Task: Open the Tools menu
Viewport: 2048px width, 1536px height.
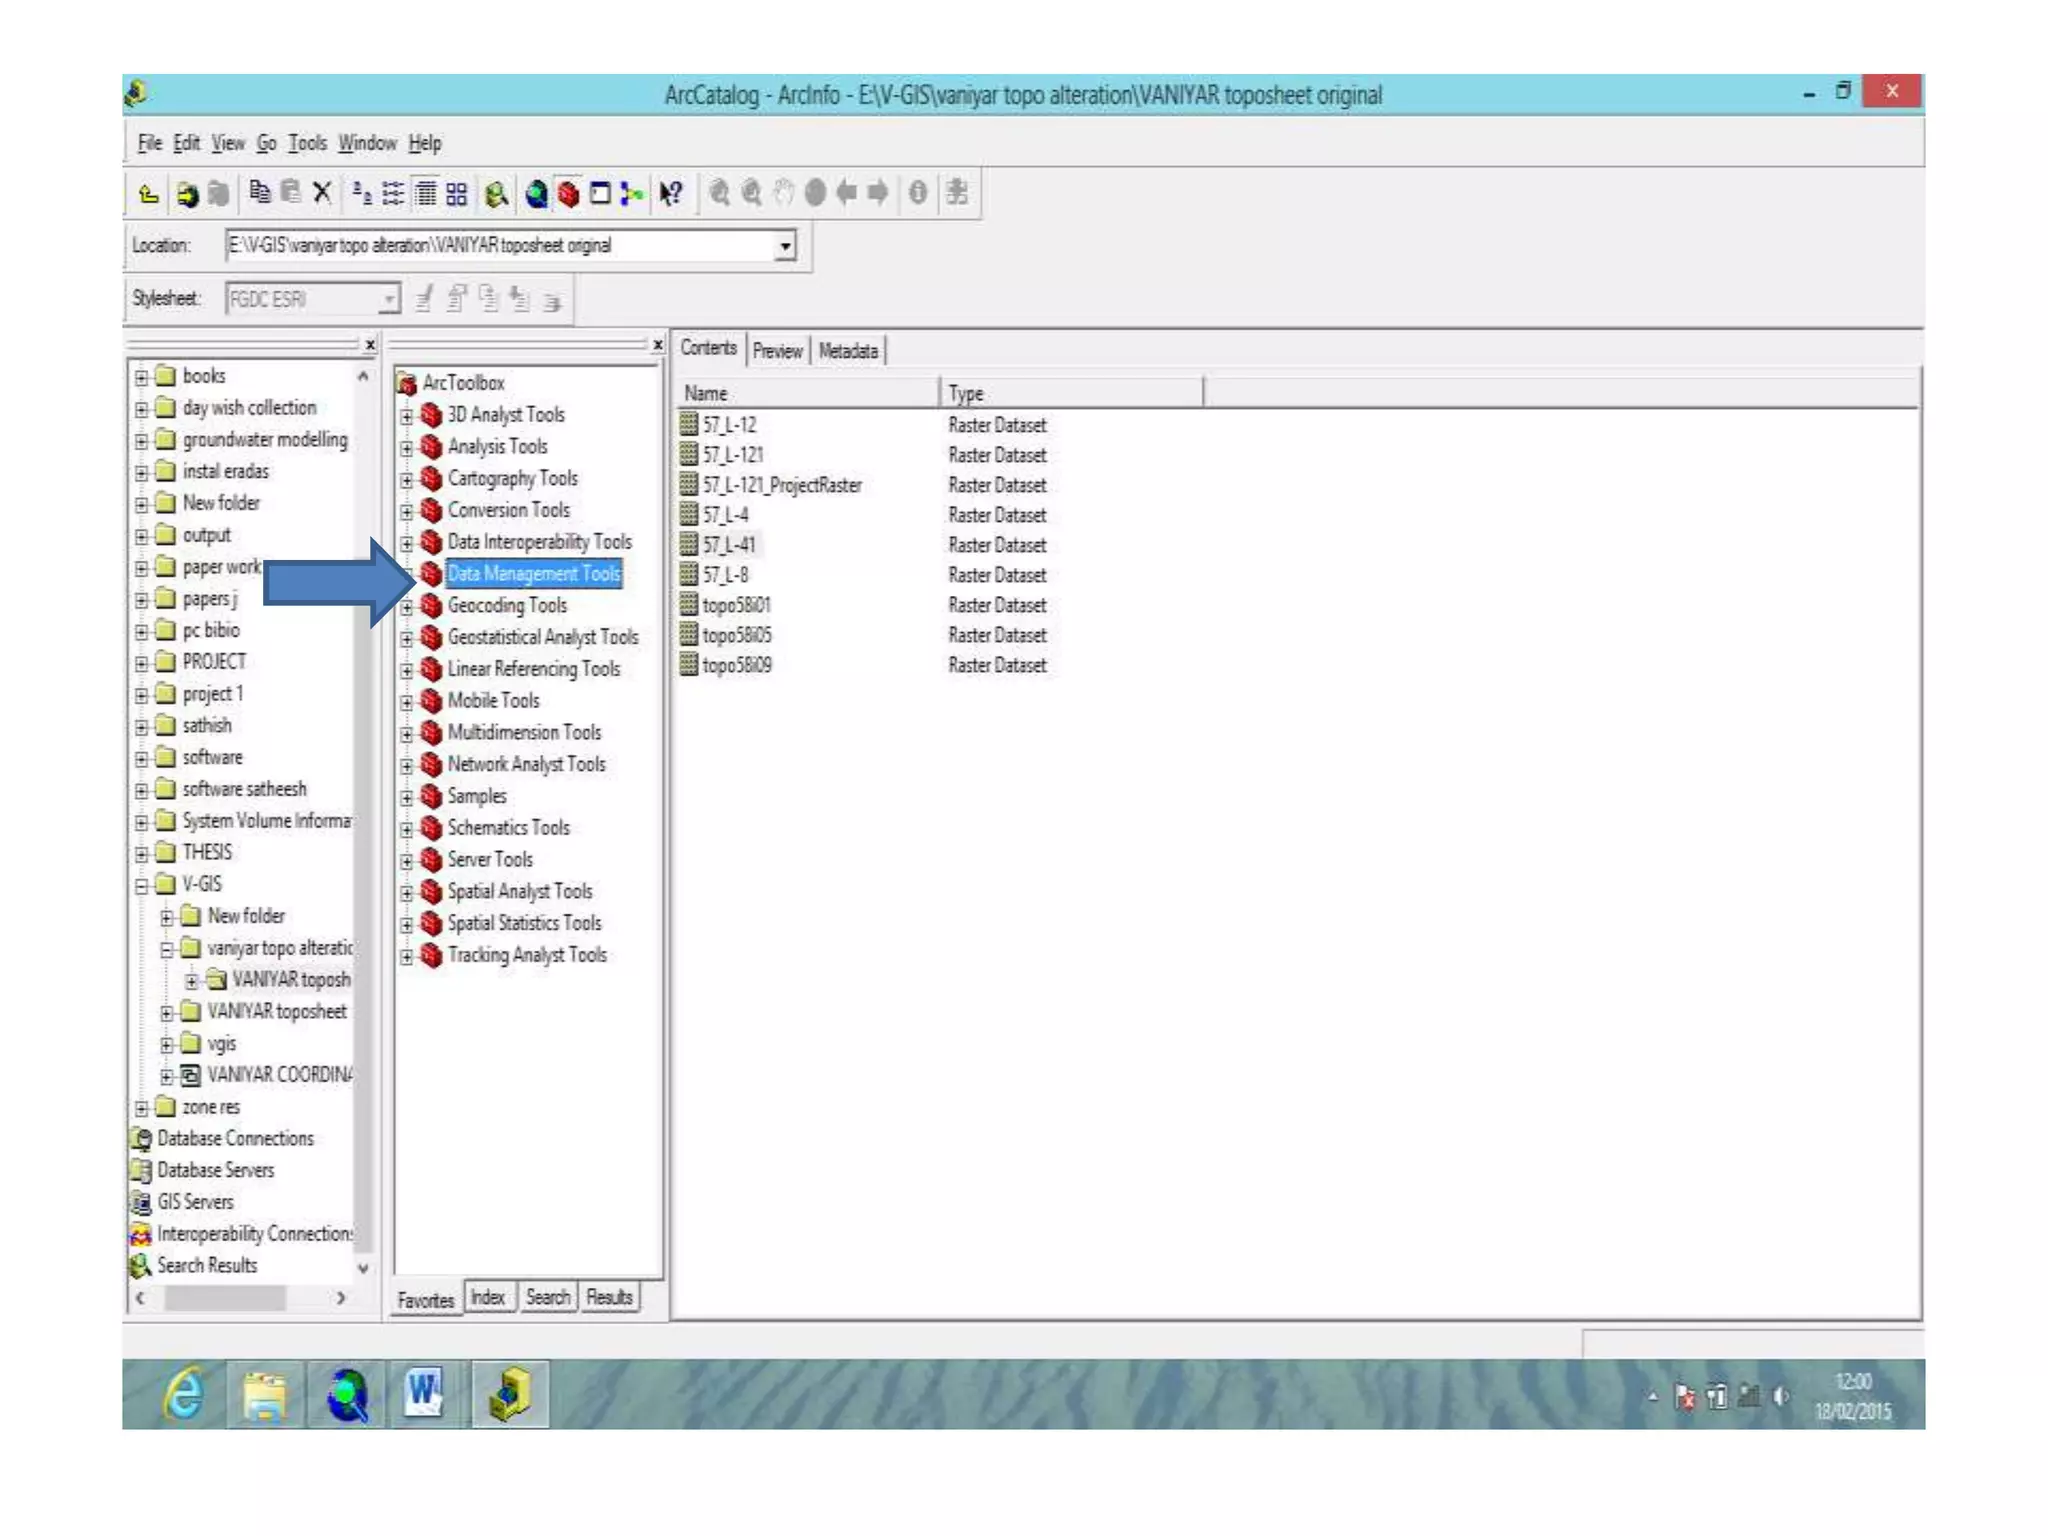Action: pos(307,143)
